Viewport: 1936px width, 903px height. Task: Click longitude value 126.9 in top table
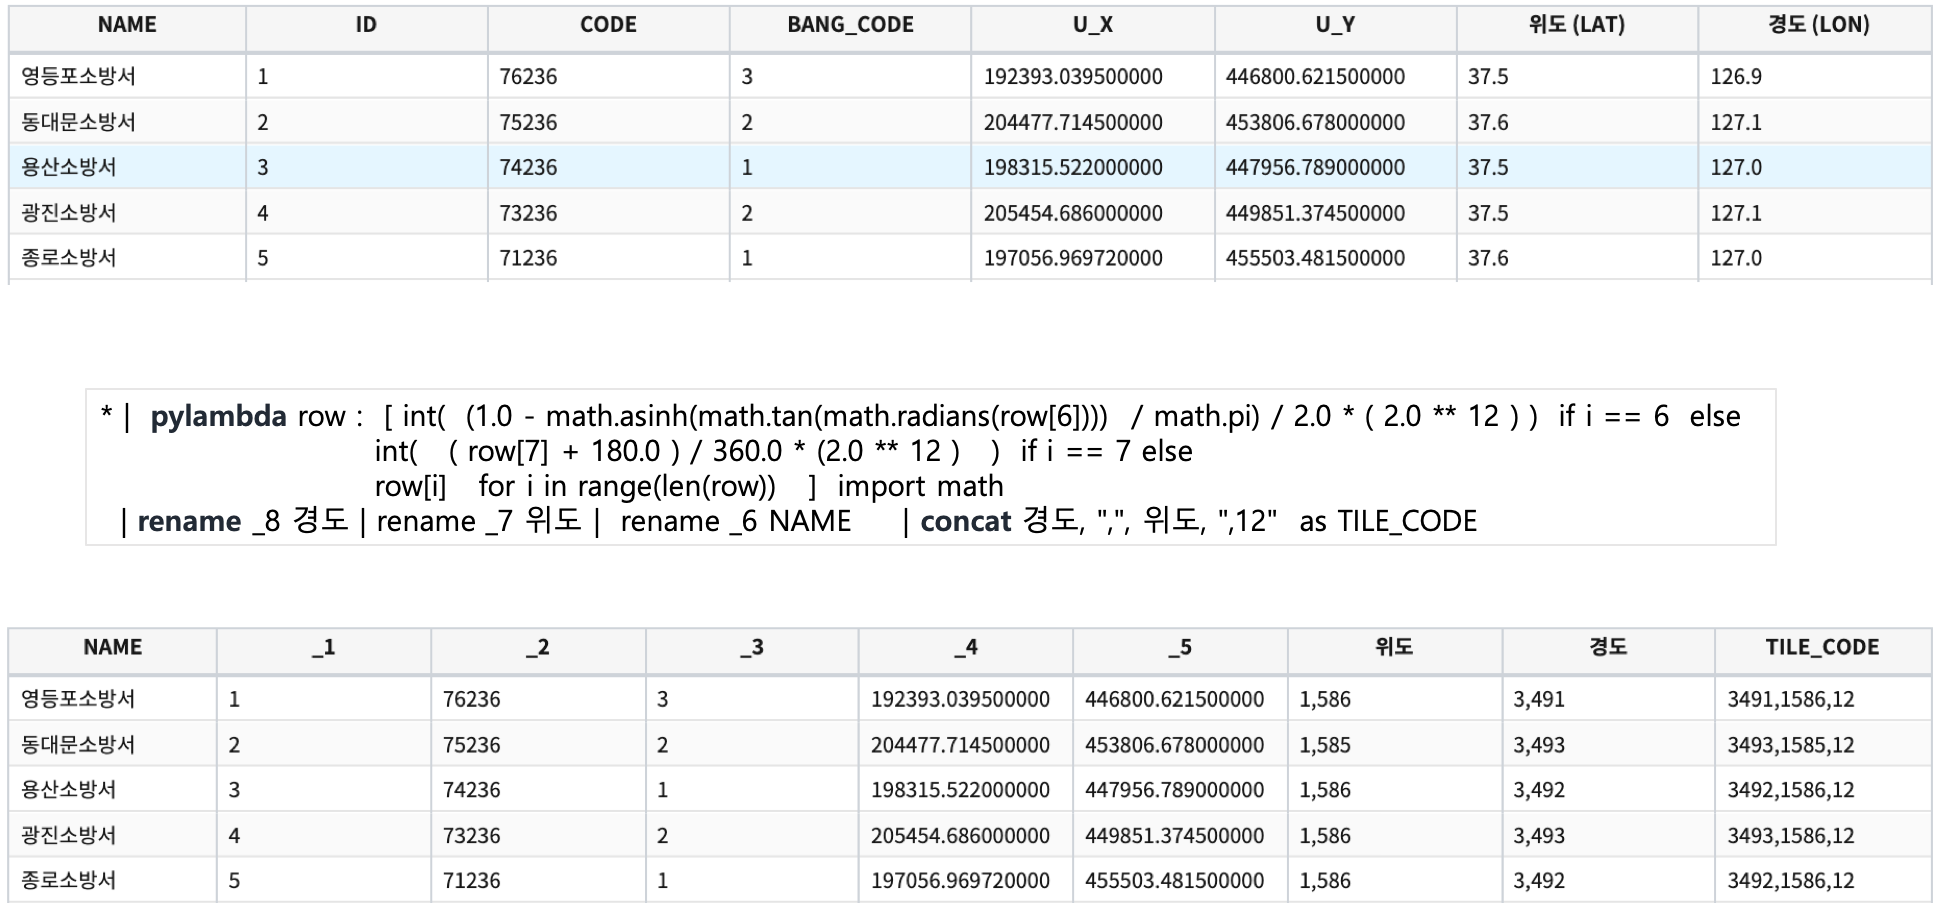coord(1735,77)
